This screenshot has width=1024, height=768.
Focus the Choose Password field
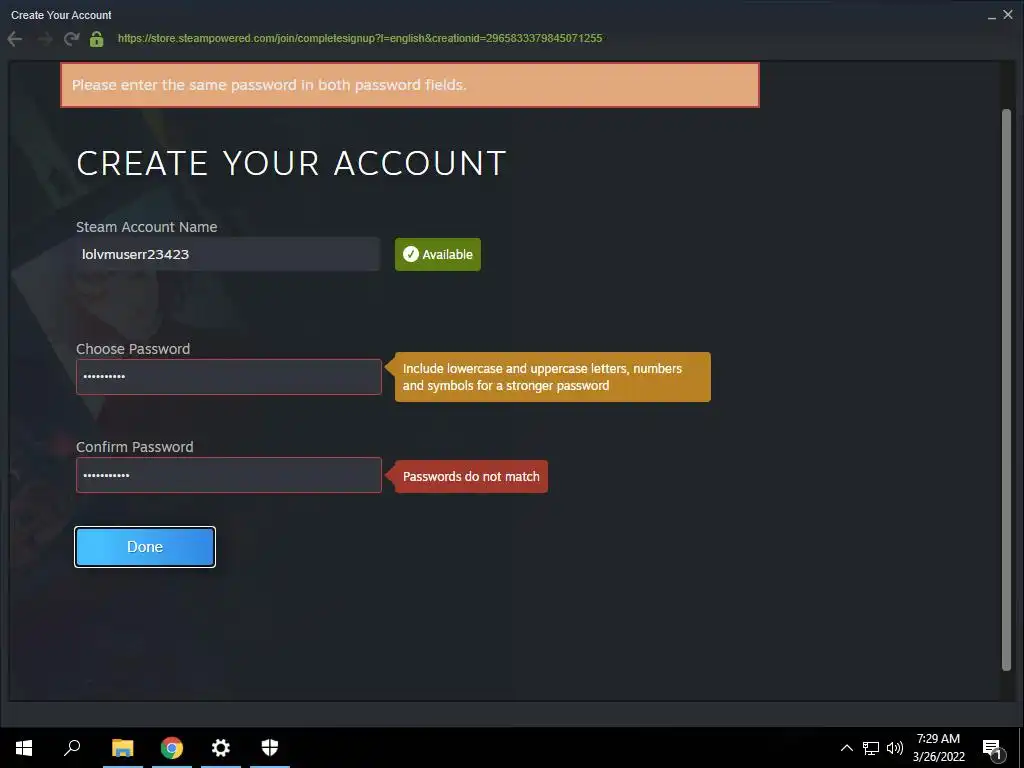(229, 377)
